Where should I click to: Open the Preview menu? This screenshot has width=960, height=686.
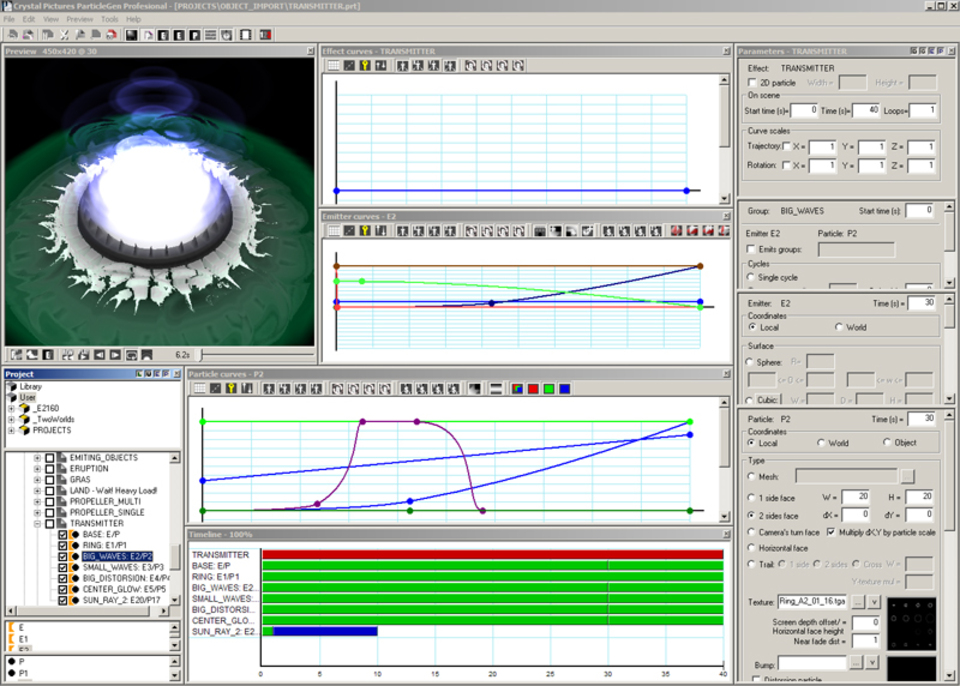coord(79,19)
